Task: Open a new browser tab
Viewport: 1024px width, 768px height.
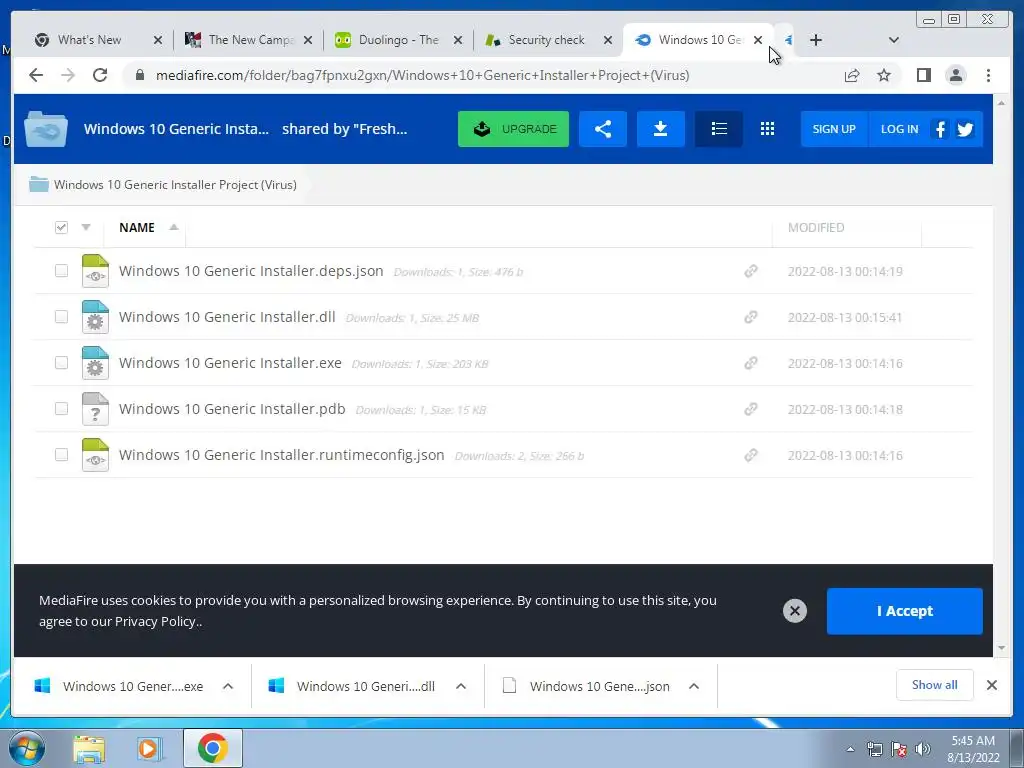Action: (x=816, y=40)
